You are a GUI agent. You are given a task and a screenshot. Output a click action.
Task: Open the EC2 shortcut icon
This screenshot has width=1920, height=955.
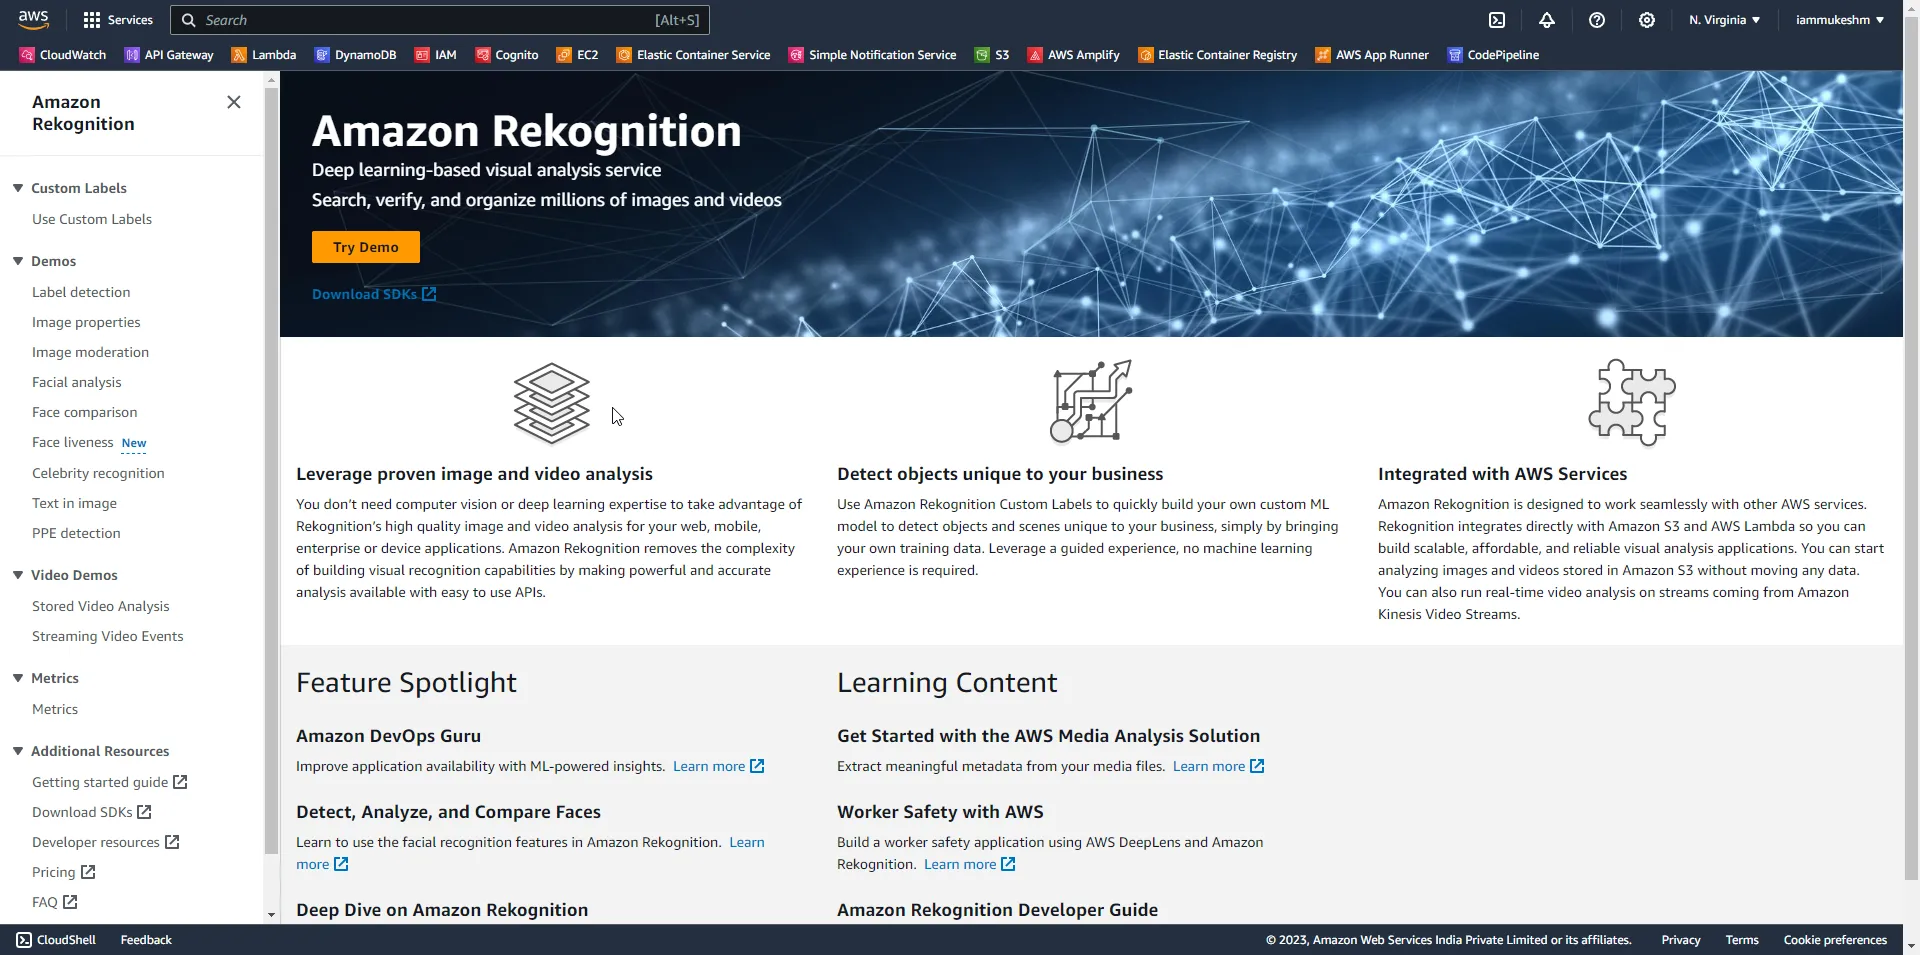(x=577, y=55)
